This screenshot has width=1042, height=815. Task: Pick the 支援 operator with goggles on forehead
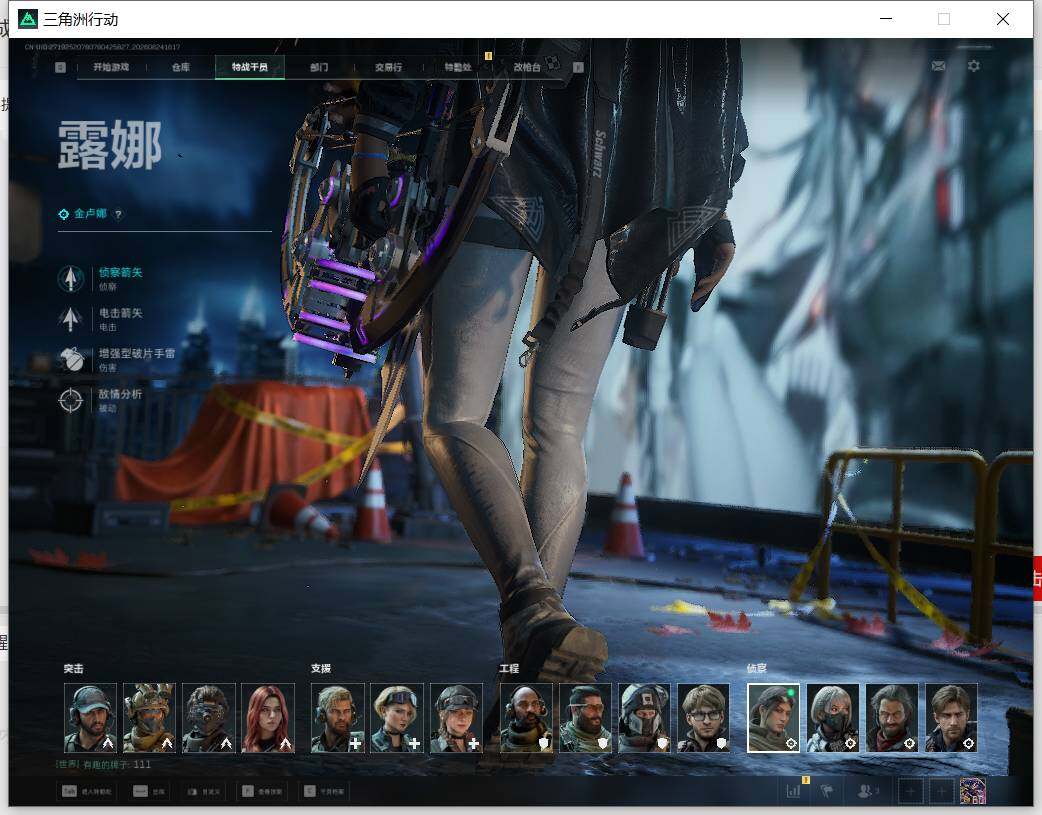397,718
